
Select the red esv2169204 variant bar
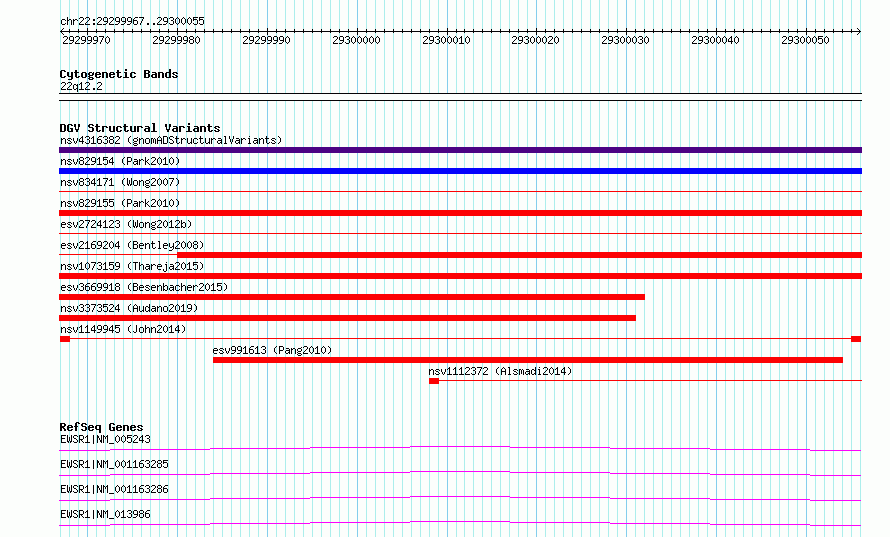[519, 255]
